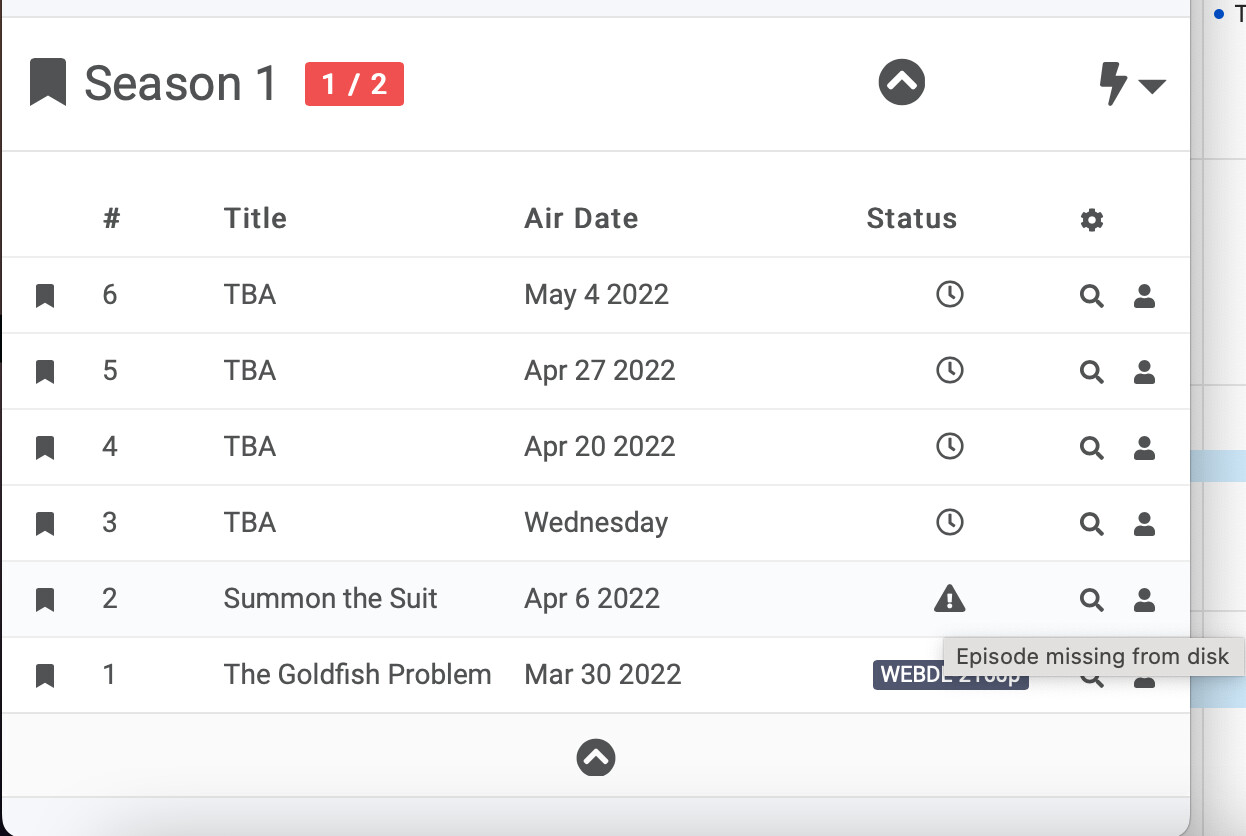Toggle monitored bookmark for episode 2
1246x836 pixels.
pos(45,600)
